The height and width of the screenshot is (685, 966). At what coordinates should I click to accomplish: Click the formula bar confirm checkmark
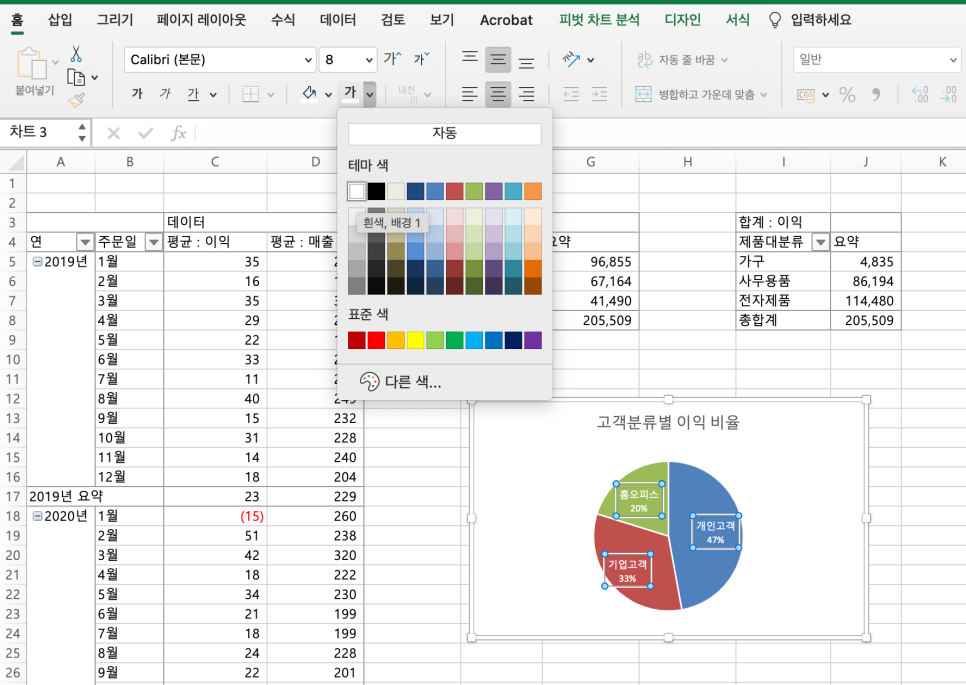point(145,133)
